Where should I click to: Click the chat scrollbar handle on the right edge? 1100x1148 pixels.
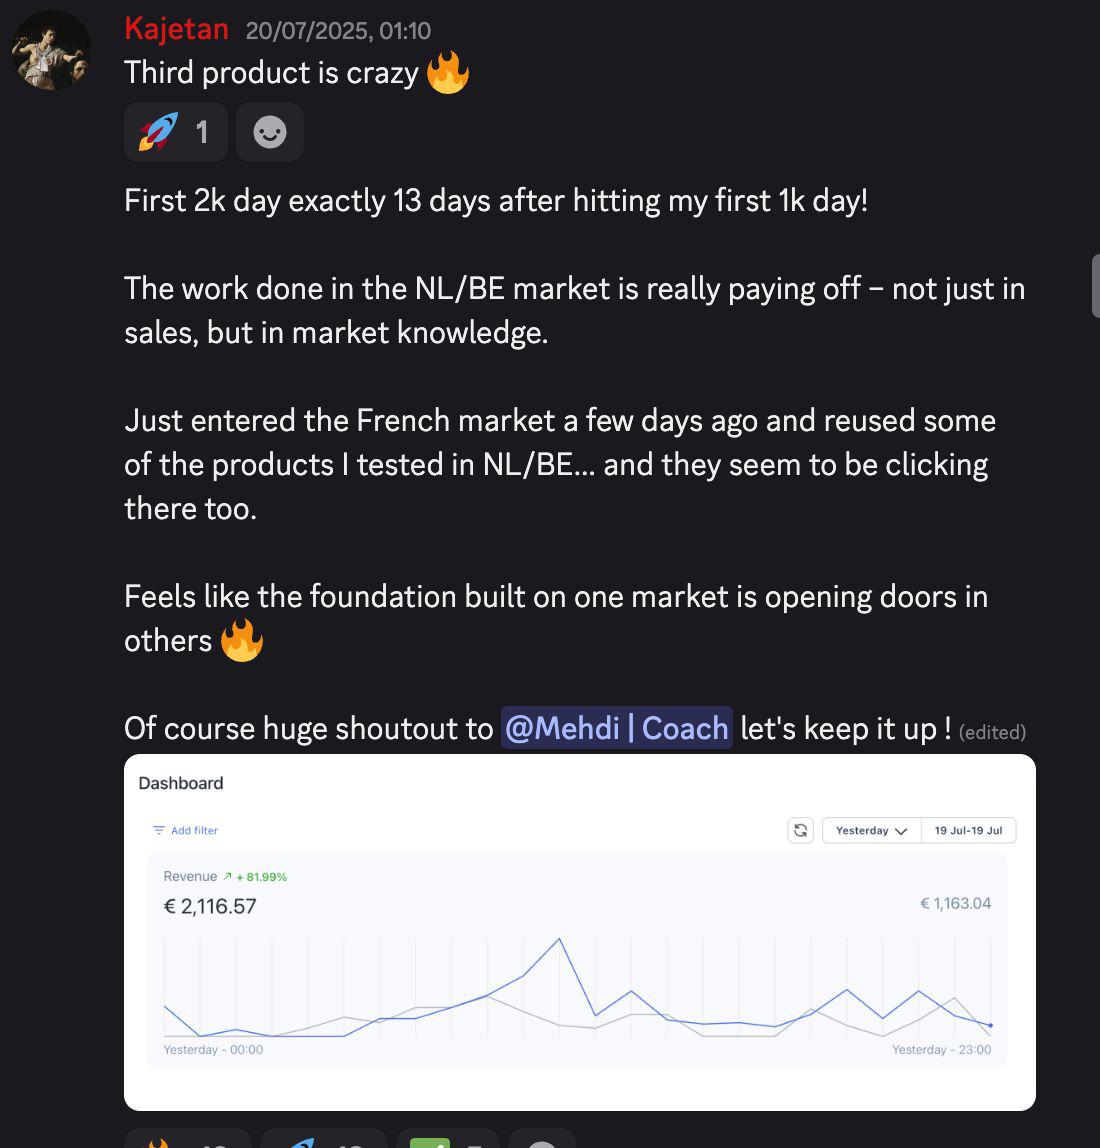tap(1096, 286)
